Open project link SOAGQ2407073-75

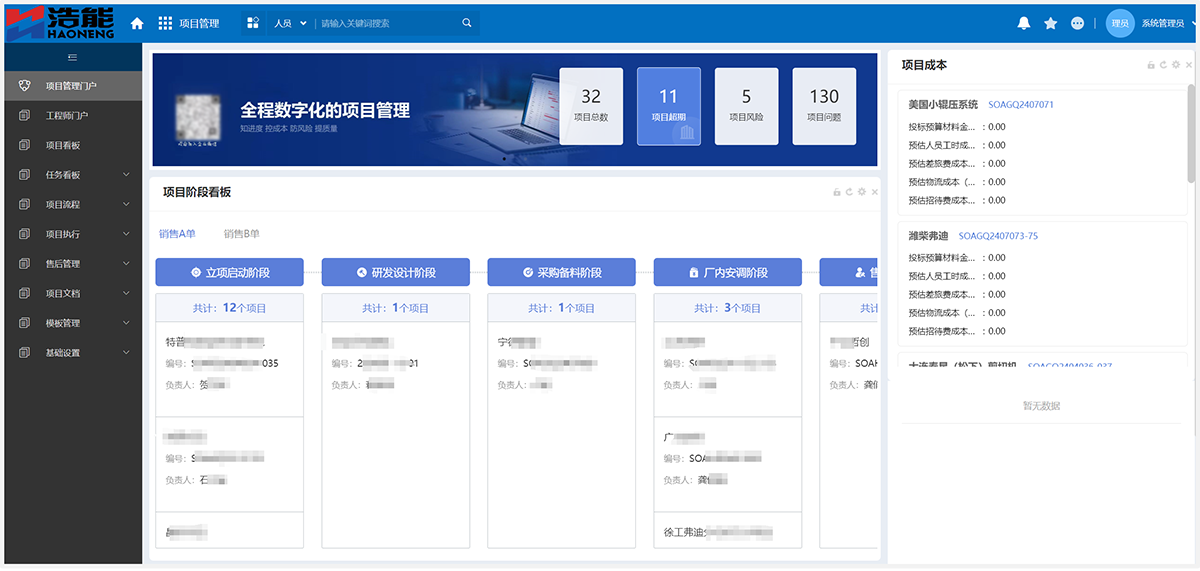click(998, 236)
